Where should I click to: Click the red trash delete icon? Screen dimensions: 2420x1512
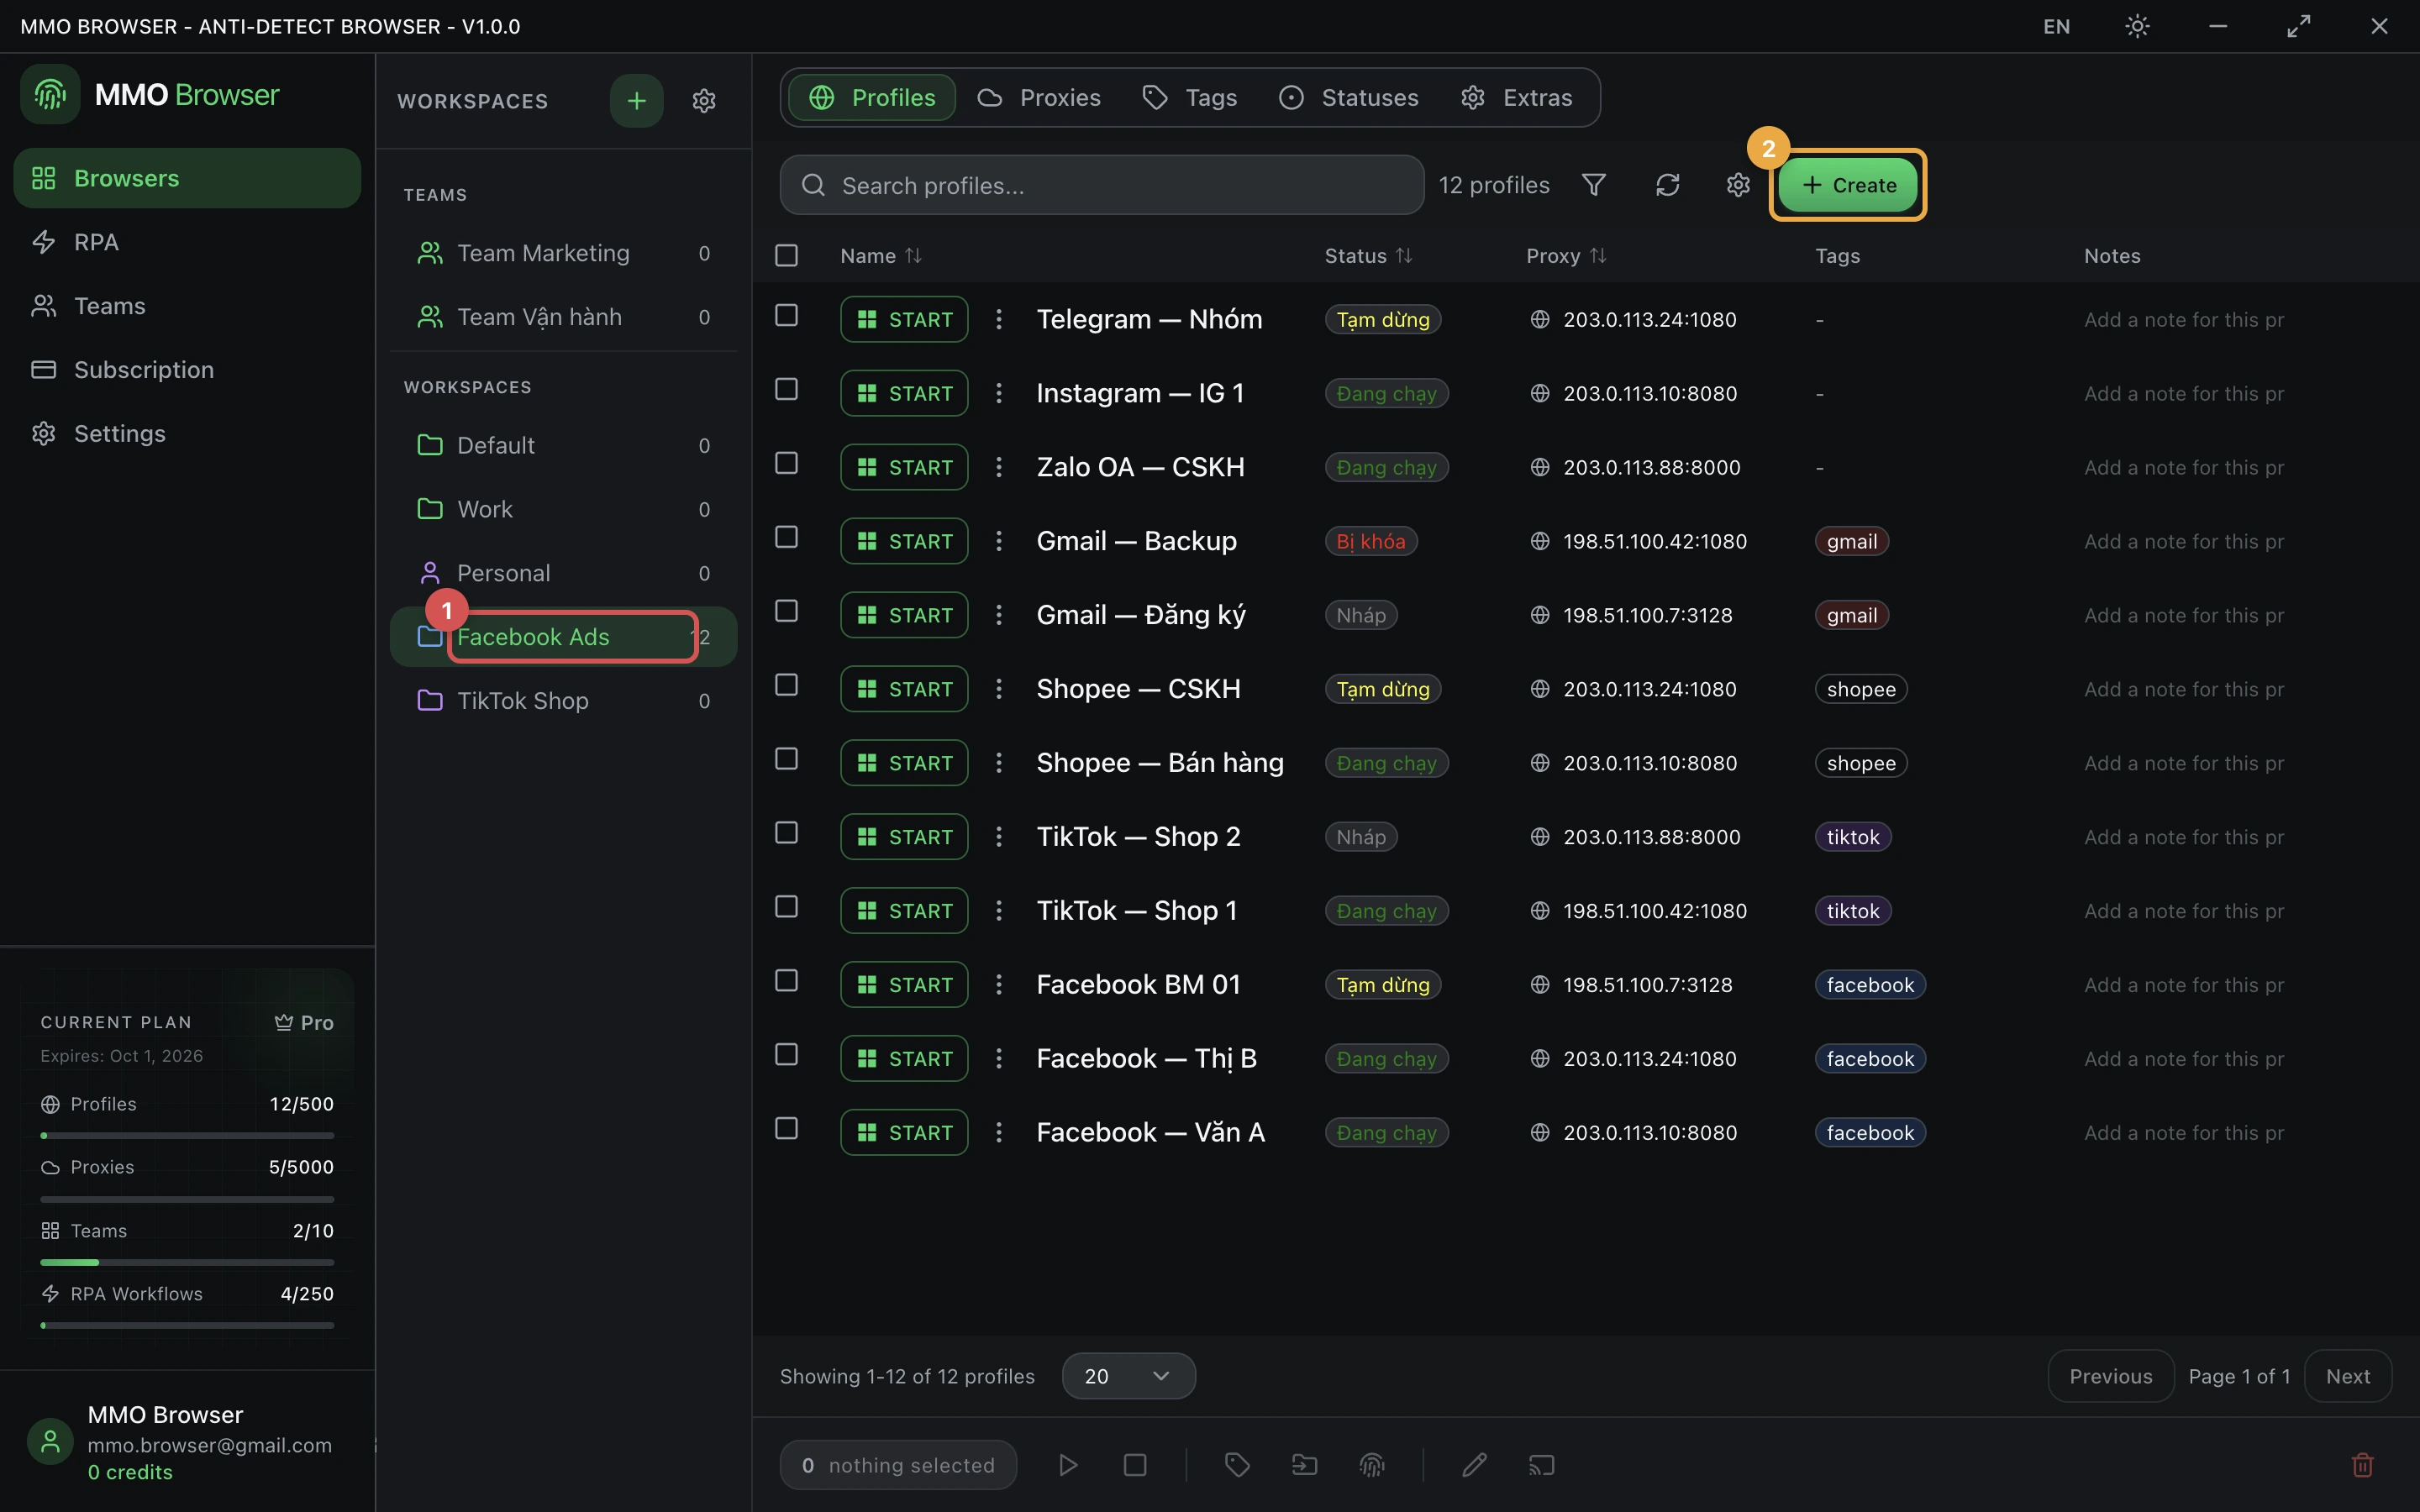(x=2362, y=1465)
